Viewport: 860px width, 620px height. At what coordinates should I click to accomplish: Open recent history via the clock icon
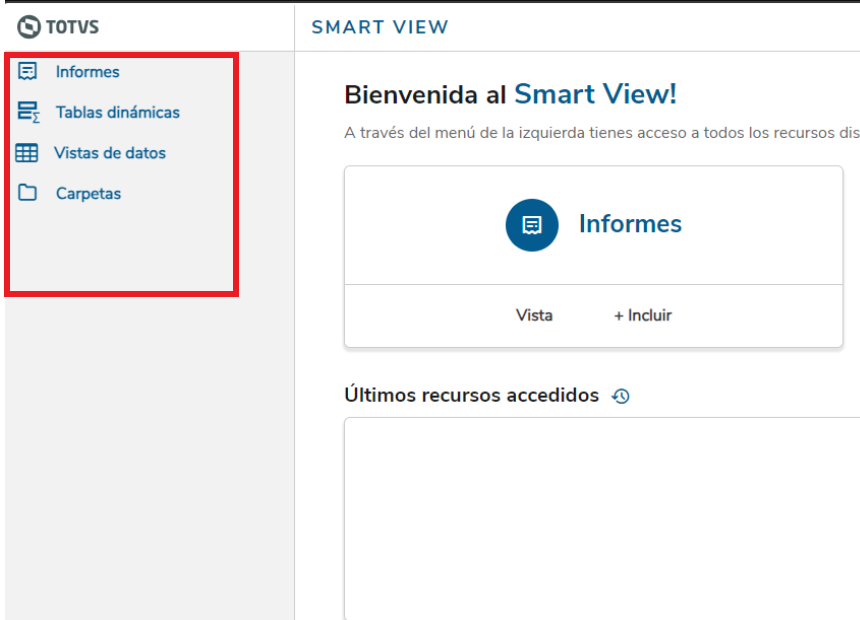tap(621, 395)
